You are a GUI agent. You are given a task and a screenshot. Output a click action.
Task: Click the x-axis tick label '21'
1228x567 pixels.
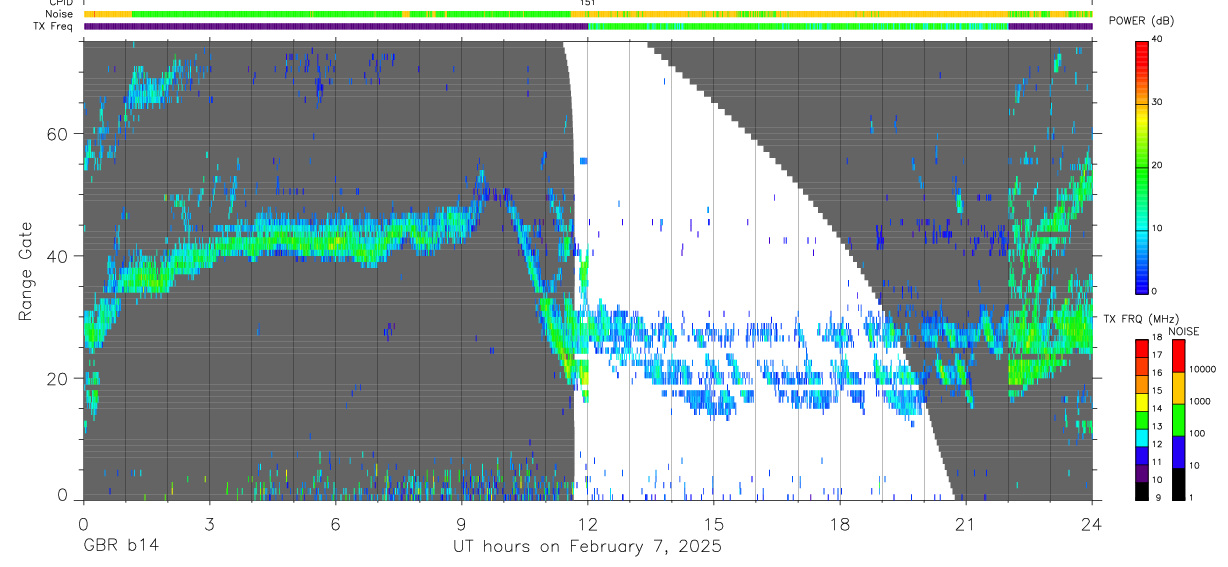(x=966, y=523)
